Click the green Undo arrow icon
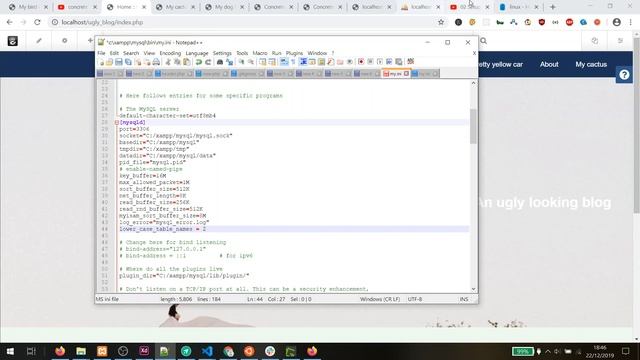This screenshot has width=640, height=360. [x=199, y=62]
